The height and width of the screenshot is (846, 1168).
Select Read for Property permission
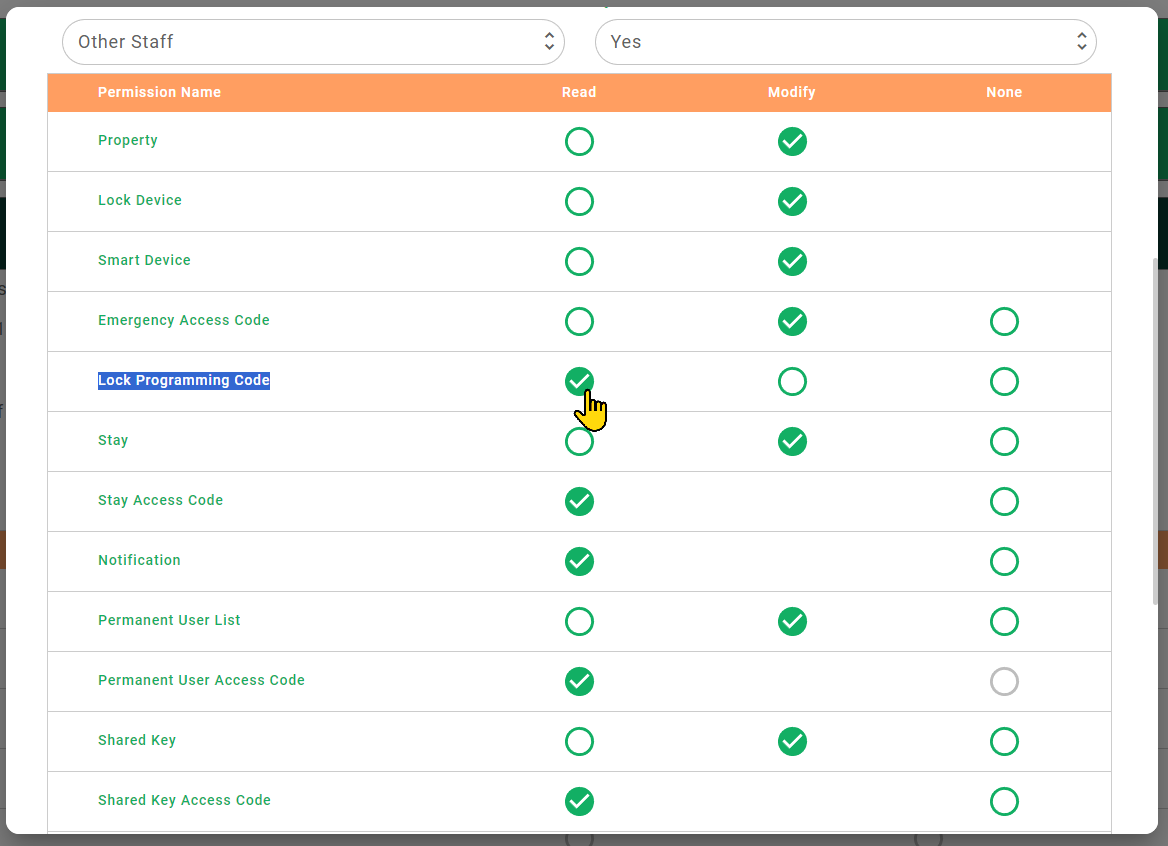(579, 141)
